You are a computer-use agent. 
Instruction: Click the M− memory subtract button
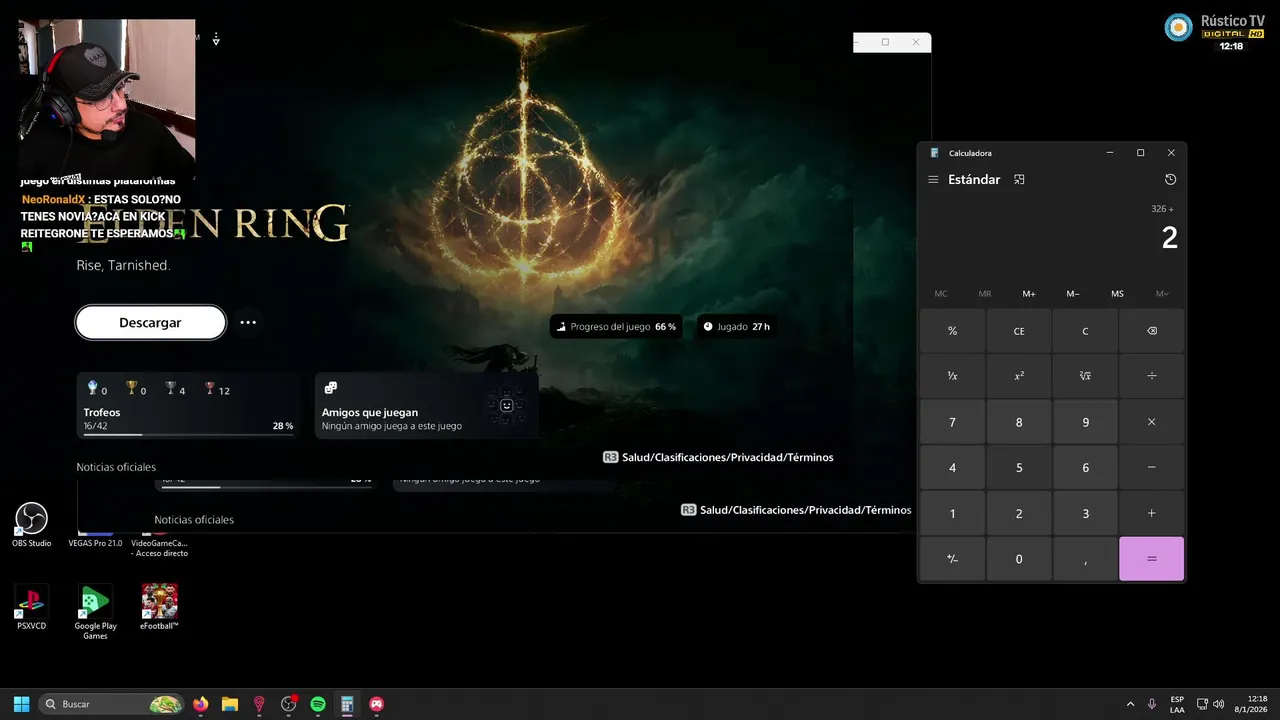point(1073,294)
